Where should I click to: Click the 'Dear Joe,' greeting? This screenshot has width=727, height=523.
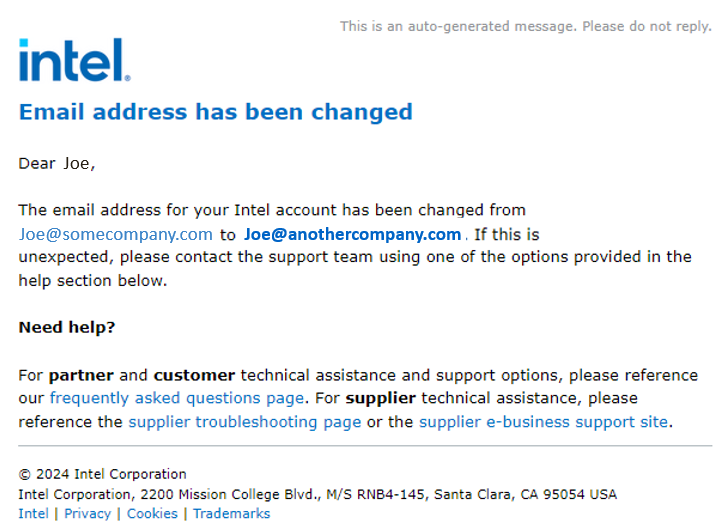[57, 164]
